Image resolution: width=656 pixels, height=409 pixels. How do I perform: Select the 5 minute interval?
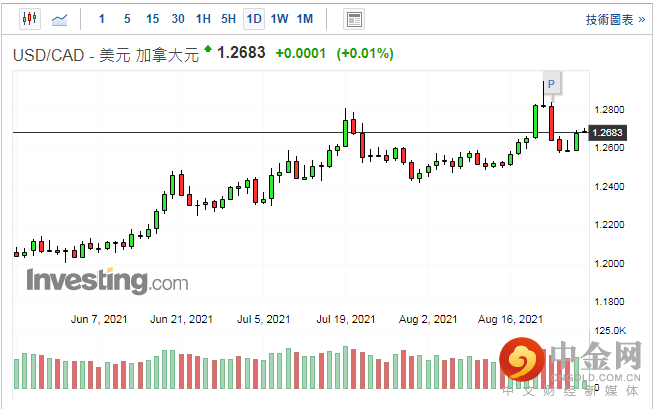pyautogui.click(x=127, y=19)
